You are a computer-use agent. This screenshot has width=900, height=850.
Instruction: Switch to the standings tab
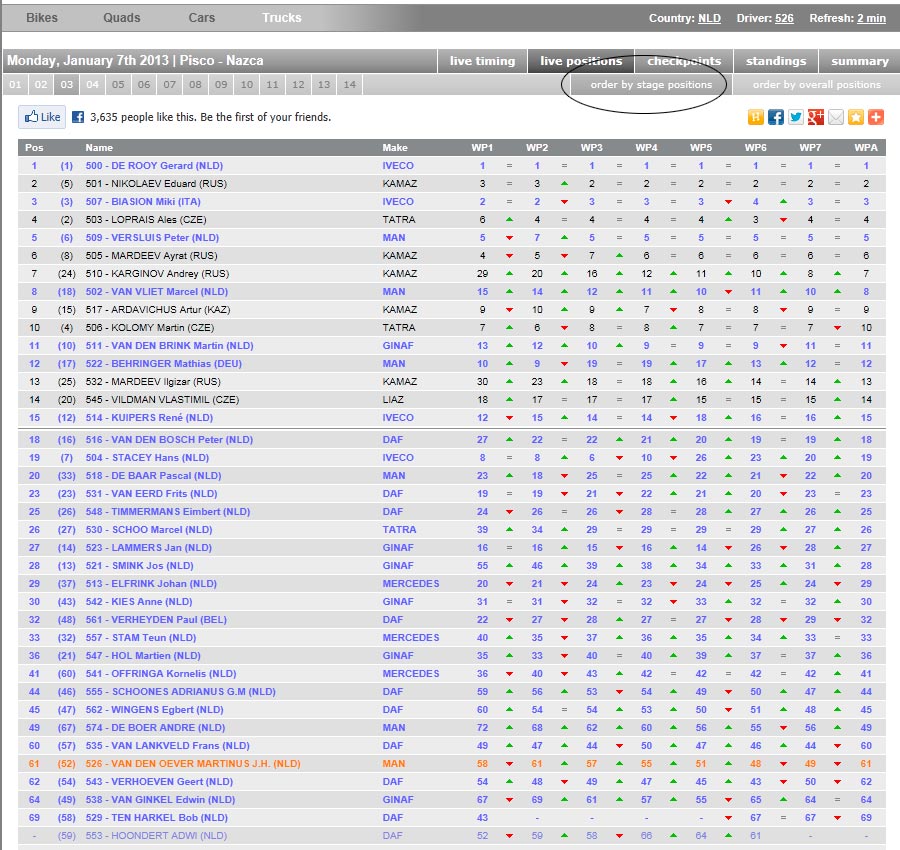tap(775, 61)
